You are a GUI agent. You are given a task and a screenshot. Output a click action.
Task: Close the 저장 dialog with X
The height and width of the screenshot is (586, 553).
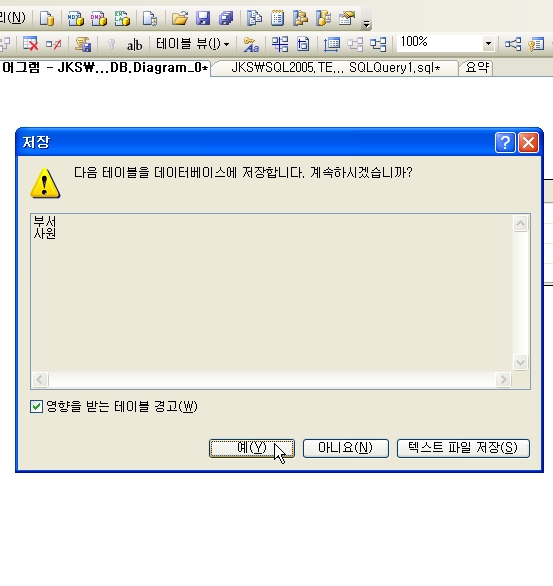tap(528, 142)
